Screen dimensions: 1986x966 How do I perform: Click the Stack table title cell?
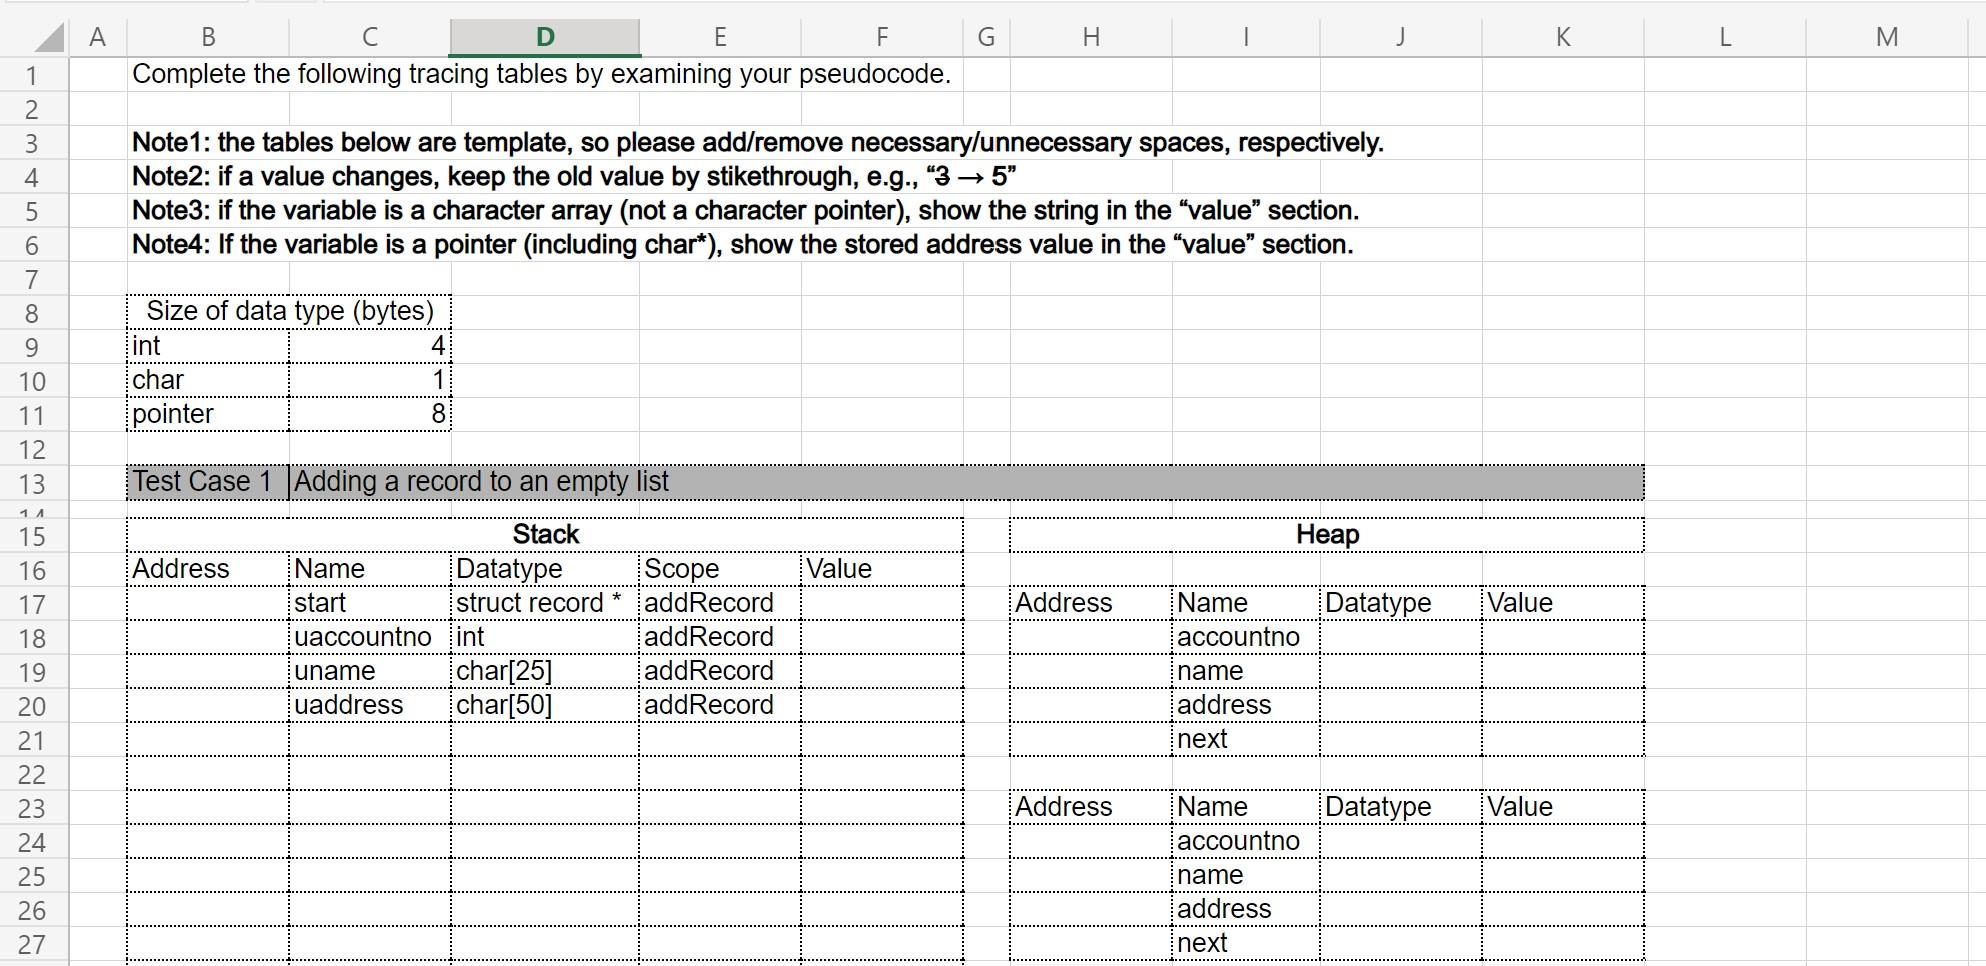click(545, 534)
